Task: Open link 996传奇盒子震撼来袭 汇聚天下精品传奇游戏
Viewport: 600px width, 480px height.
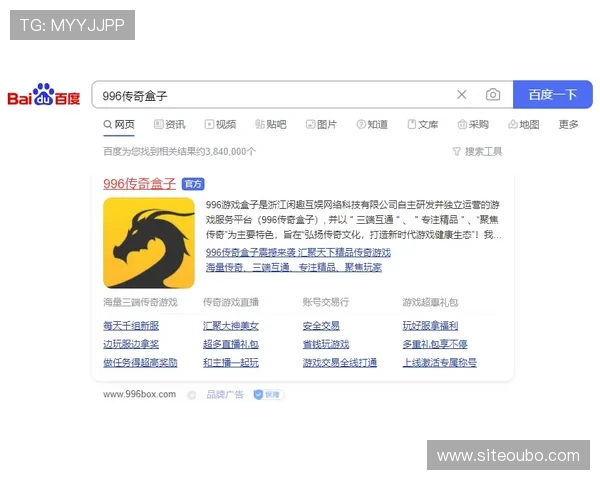Action: click(x=298, y=252)
